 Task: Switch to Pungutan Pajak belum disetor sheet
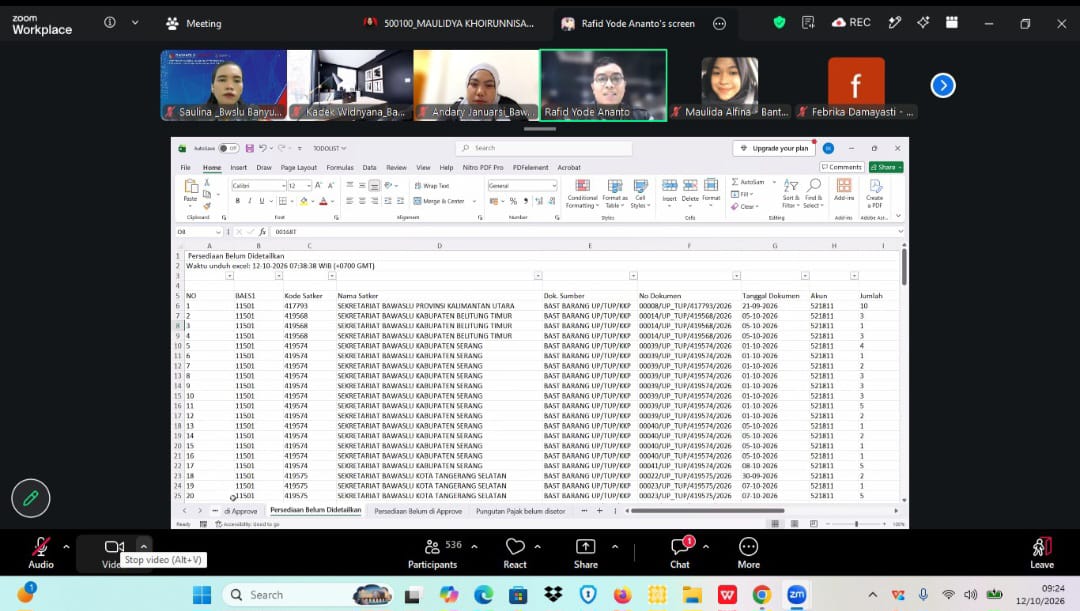click(521, 511)
